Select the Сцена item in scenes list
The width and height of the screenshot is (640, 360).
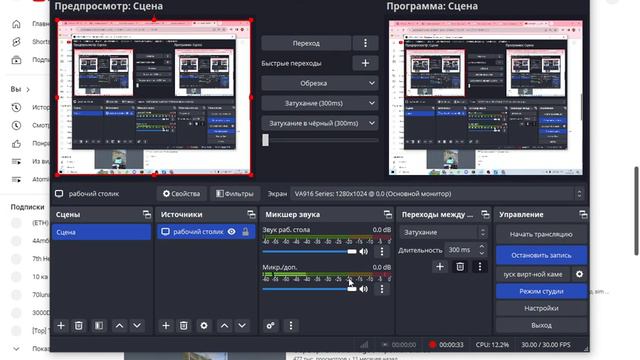pos(101,232)
